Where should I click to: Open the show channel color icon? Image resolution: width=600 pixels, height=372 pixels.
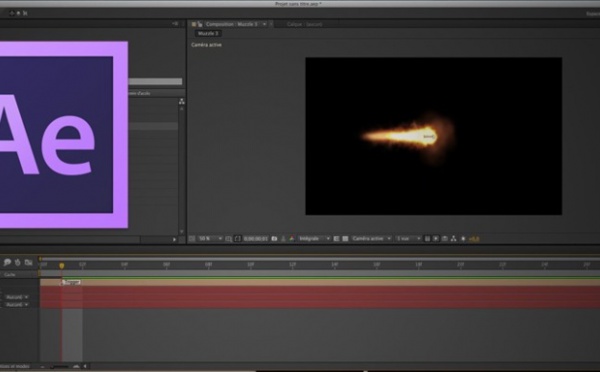pos(292,238)
